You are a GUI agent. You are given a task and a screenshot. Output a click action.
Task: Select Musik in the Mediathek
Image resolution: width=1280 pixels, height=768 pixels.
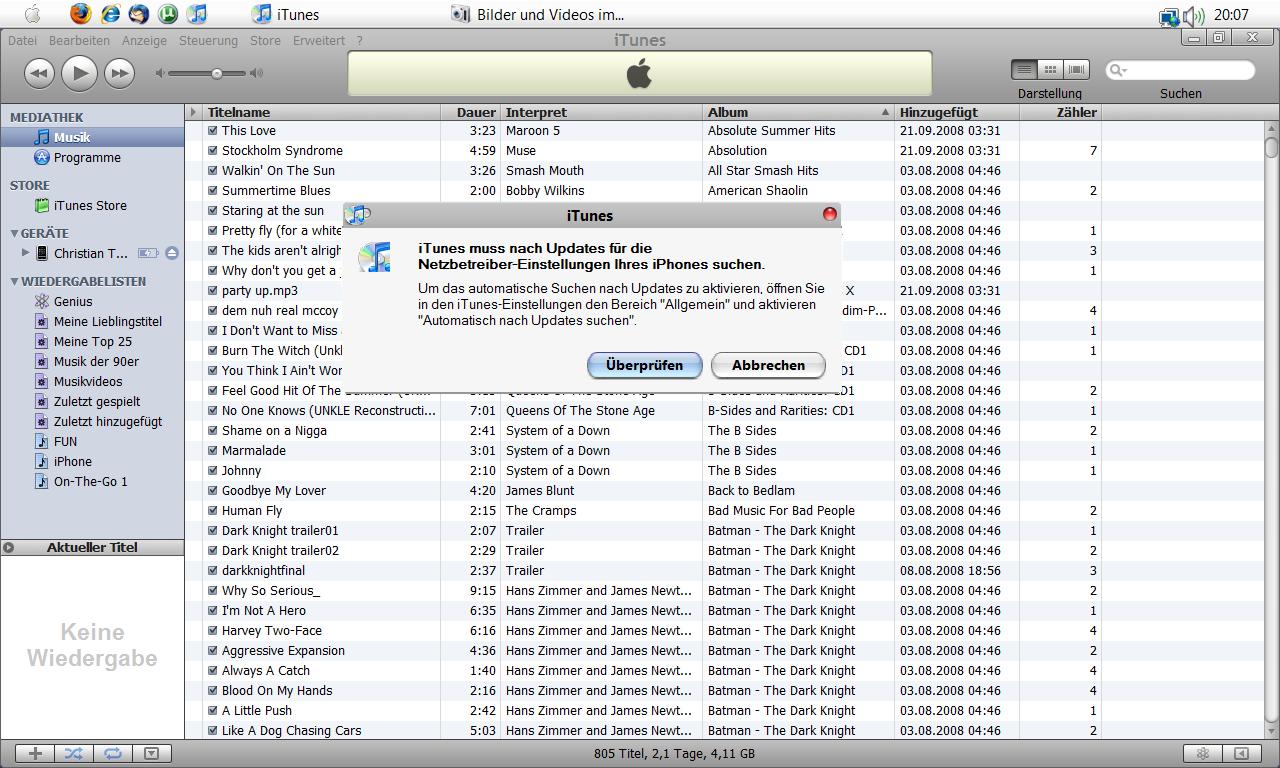click(x=92, y=137)
